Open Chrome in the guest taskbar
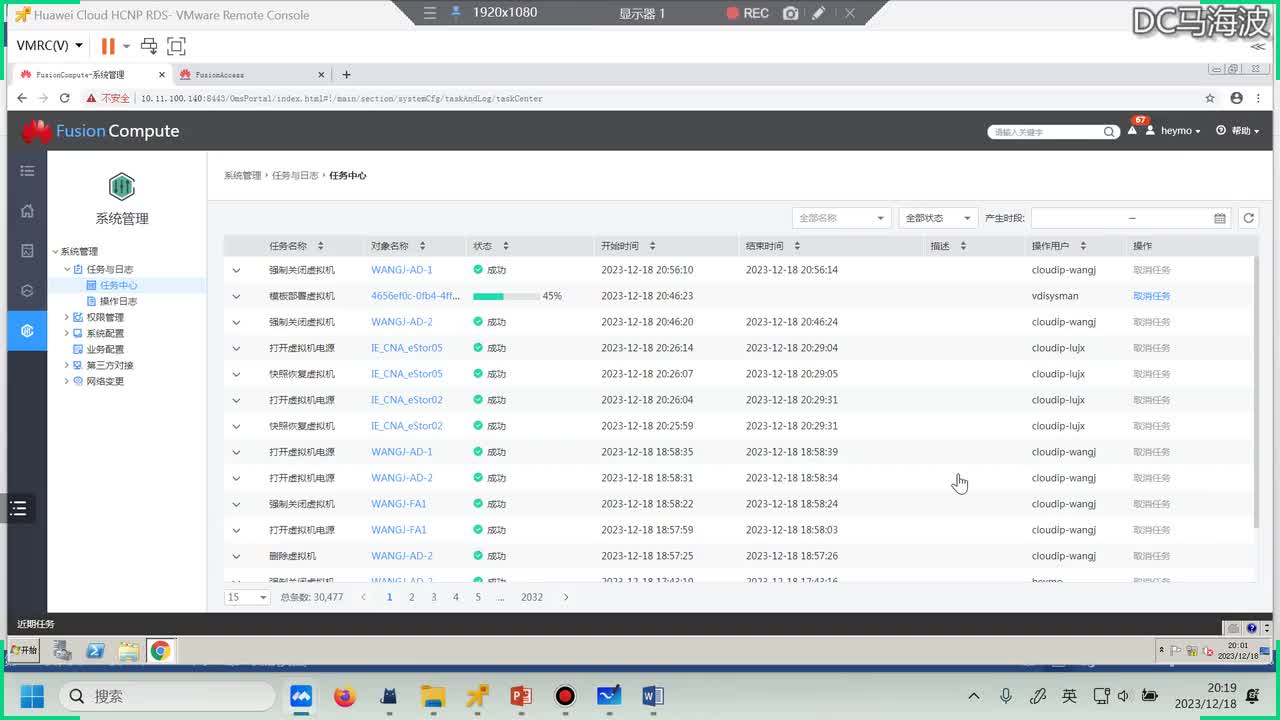This screenshot has height=720, width=1280. [160, 651]
